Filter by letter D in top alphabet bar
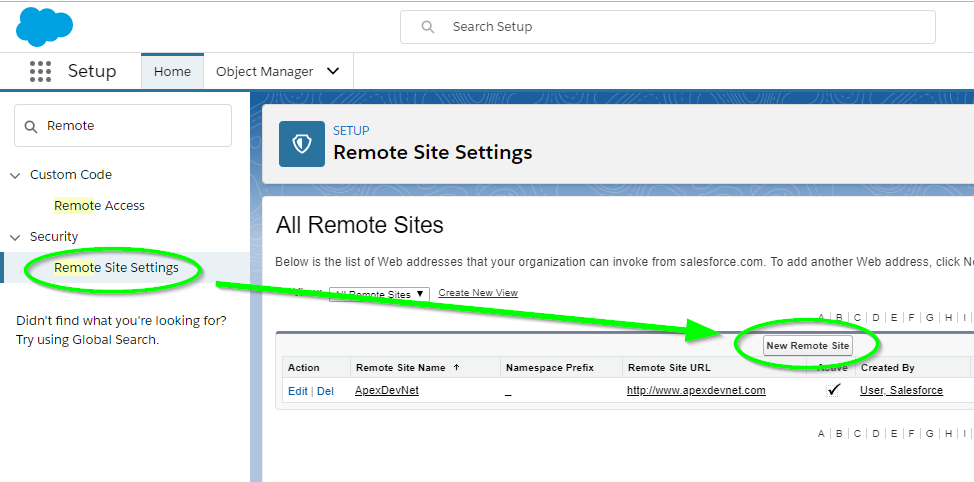 pos(876,317)
